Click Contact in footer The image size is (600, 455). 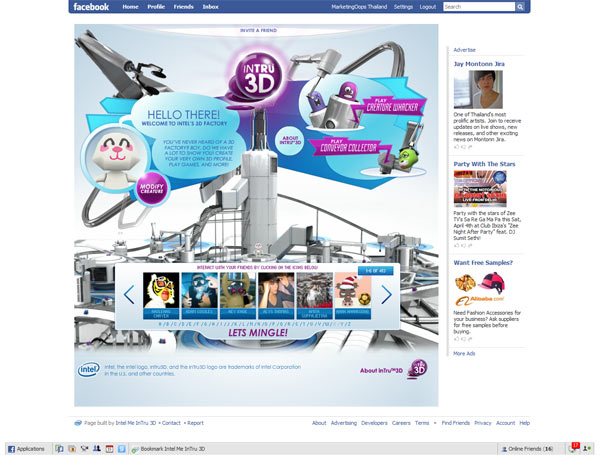[x=171, y=423]
